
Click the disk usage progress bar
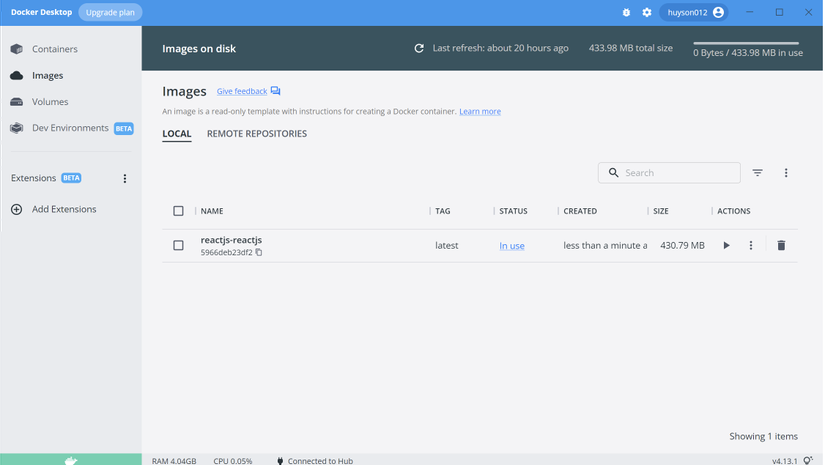[x=746, y=43]
